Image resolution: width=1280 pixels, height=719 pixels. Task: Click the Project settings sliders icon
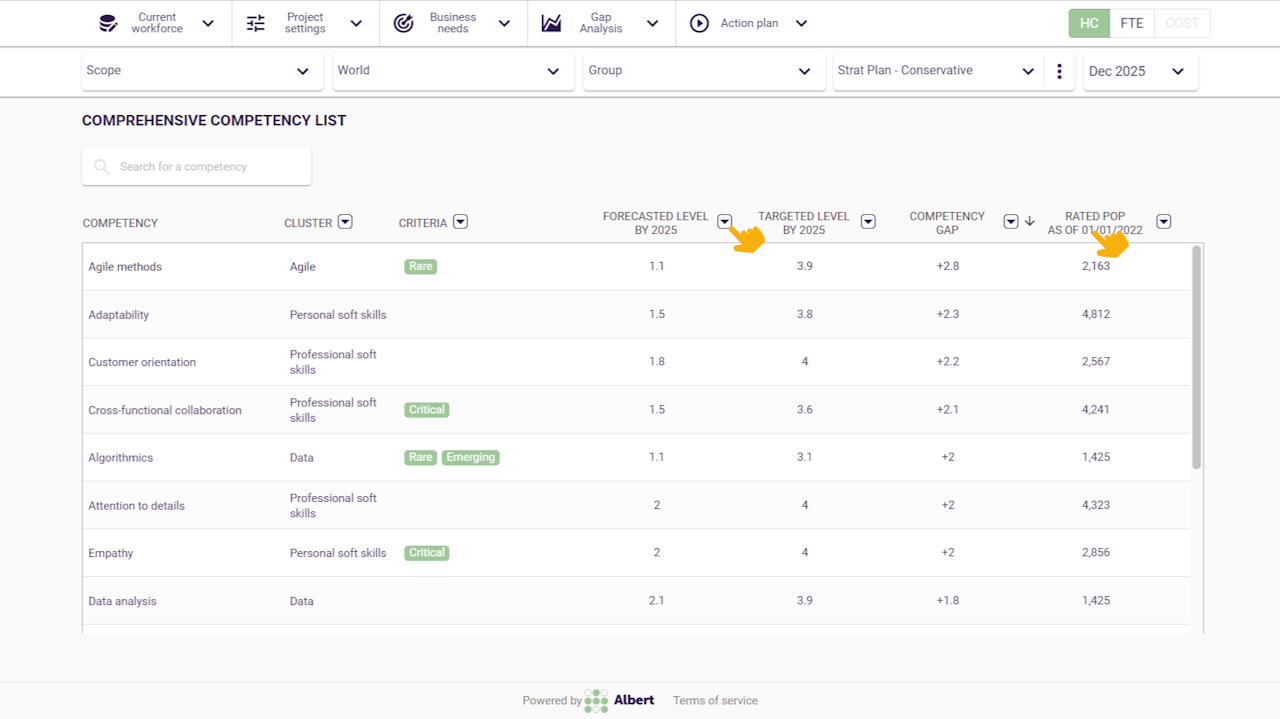coord(256,23)
